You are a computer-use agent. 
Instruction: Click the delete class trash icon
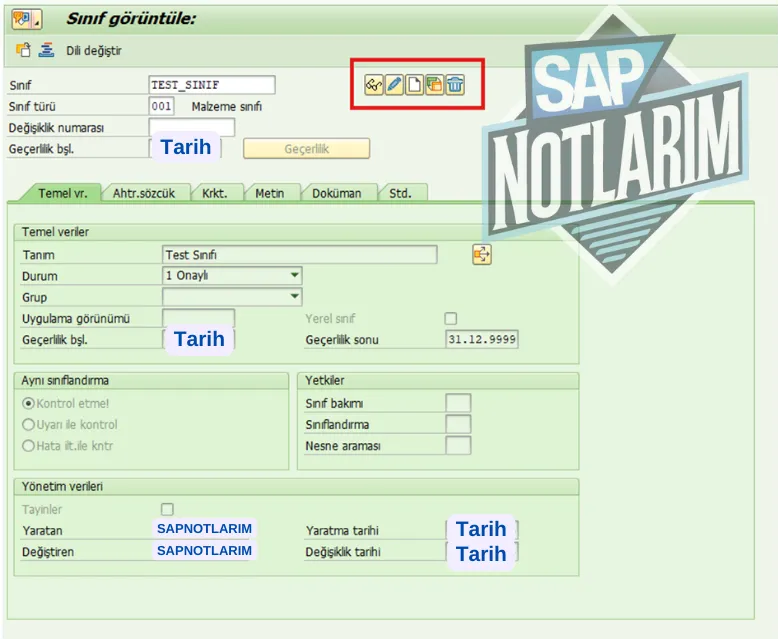click(455, 85)
